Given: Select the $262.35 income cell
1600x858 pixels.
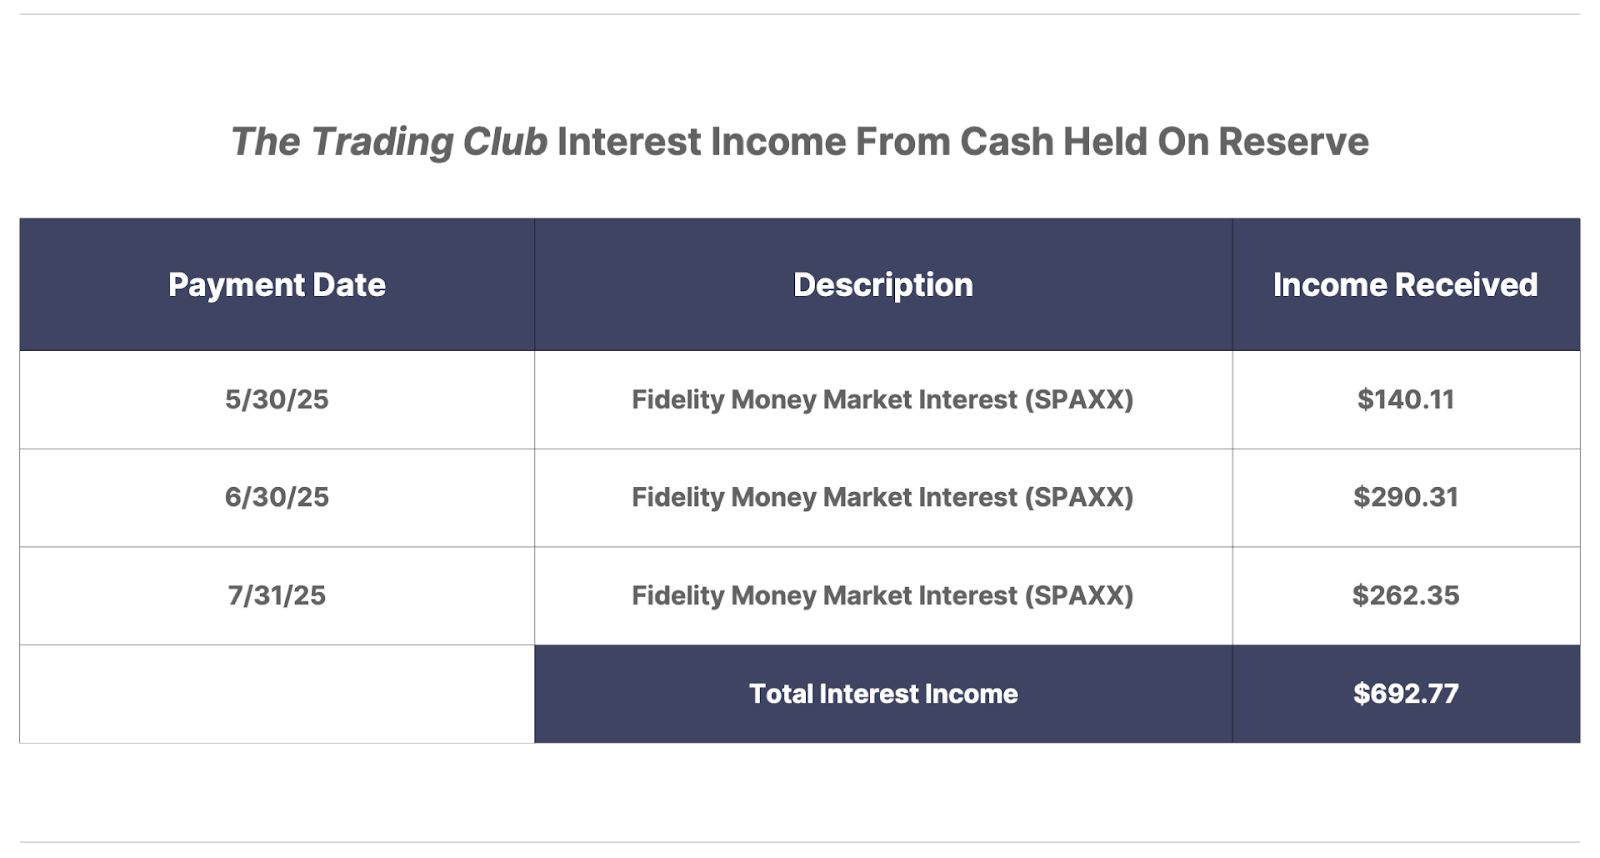Looking at the screenshot, I should pyautogui.click(x=1406, y=596).
